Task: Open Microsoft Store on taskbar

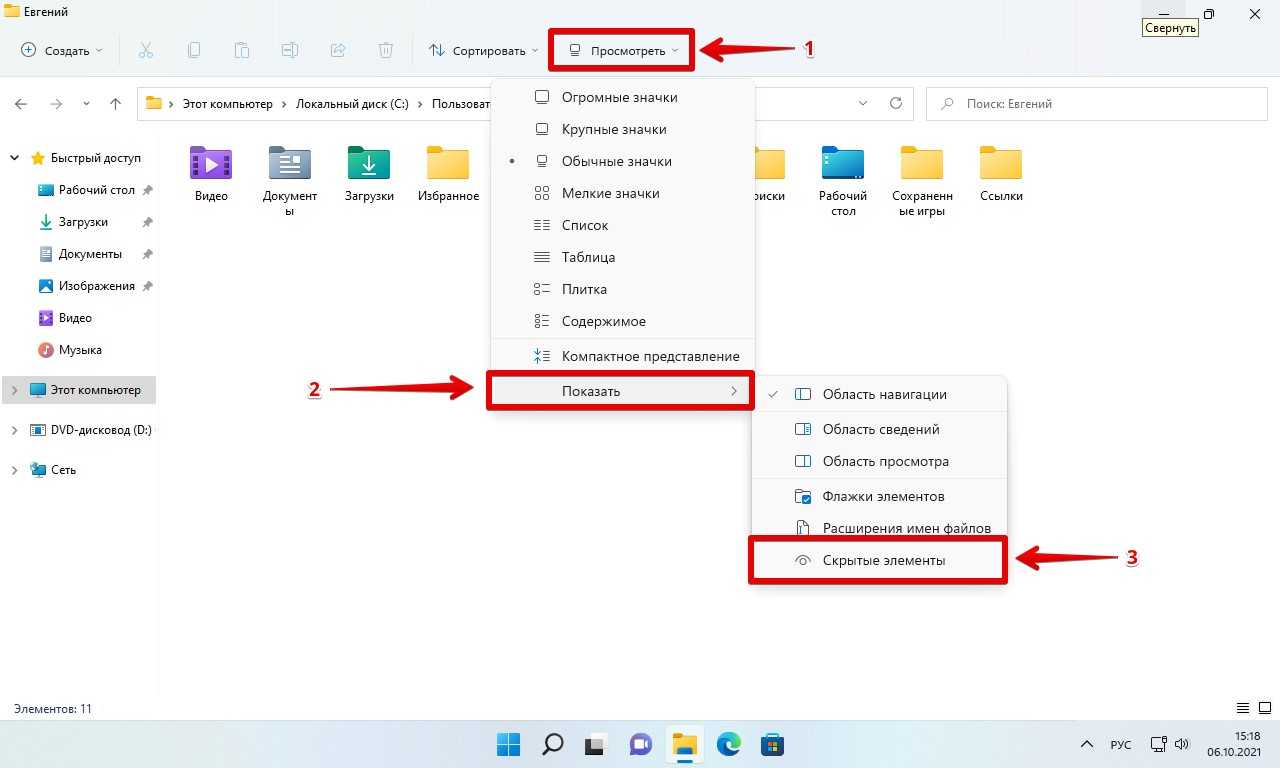Action: pyautogui.click(x=772, y=744)
